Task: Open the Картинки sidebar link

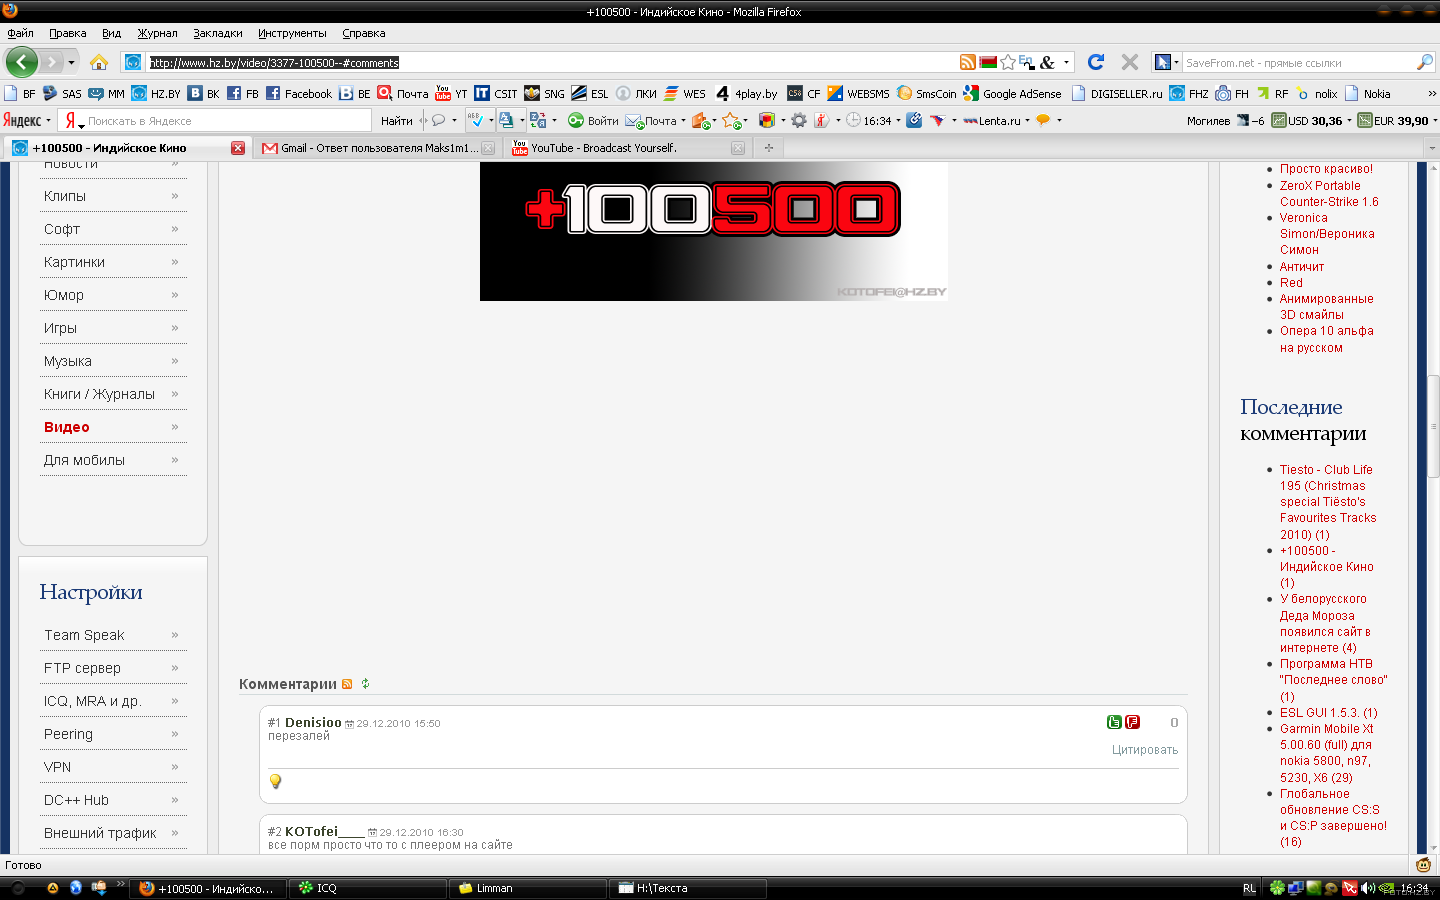Action: pos(74,262)
